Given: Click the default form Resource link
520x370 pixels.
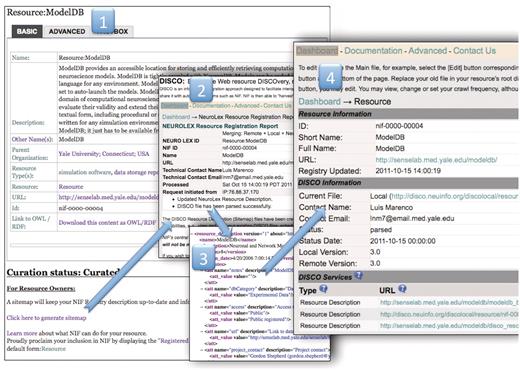Looking at the screenshot, I should pos(53,349).
